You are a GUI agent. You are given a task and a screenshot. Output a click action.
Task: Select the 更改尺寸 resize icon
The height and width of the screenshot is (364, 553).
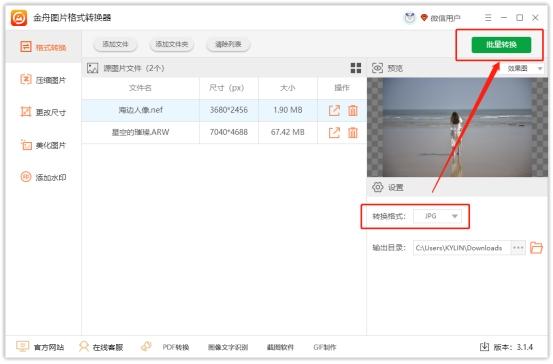point(26,112)
